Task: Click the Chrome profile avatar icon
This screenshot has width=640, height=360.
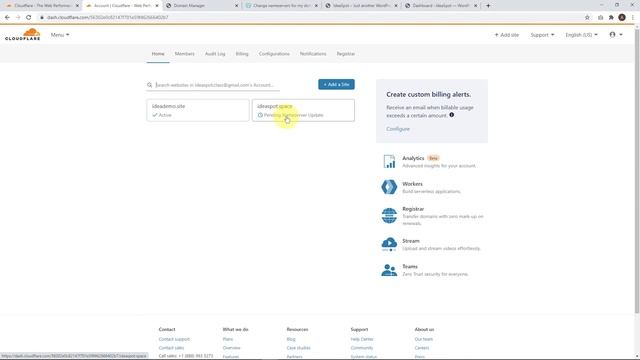Action: click(622, 18)
